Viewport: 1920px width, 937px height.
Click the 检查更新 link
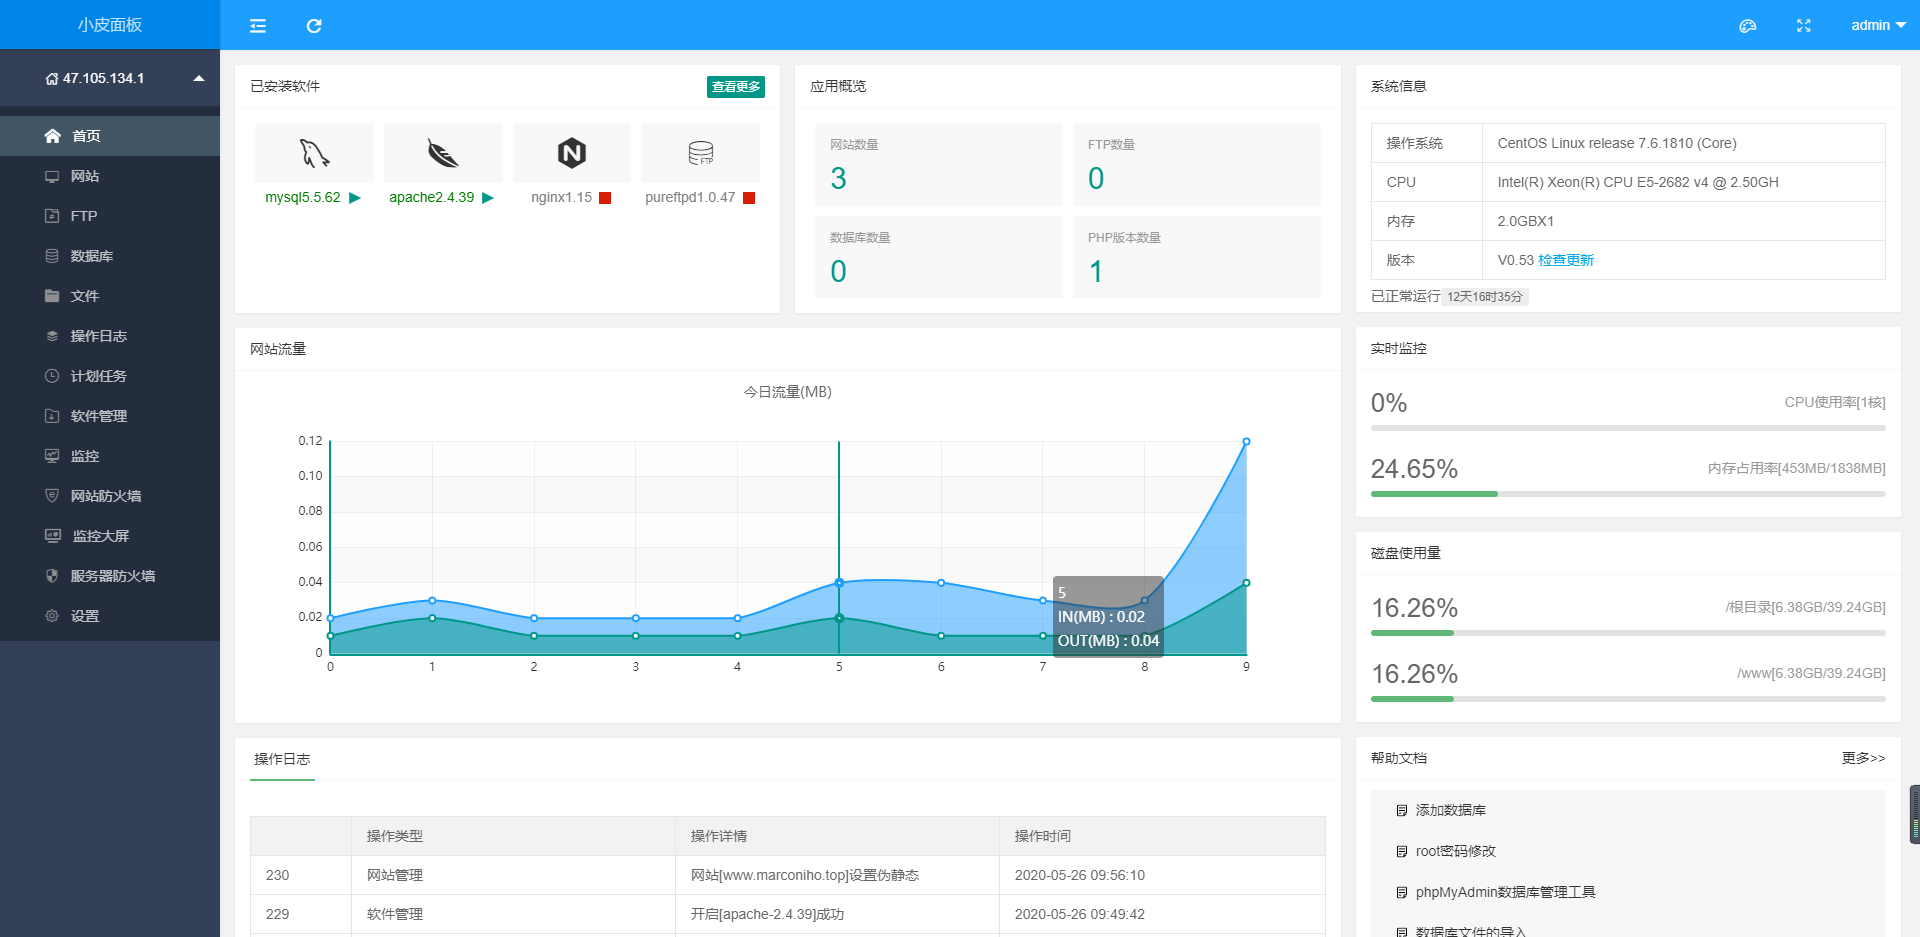pyautogui.click(x=1566, y=260)
